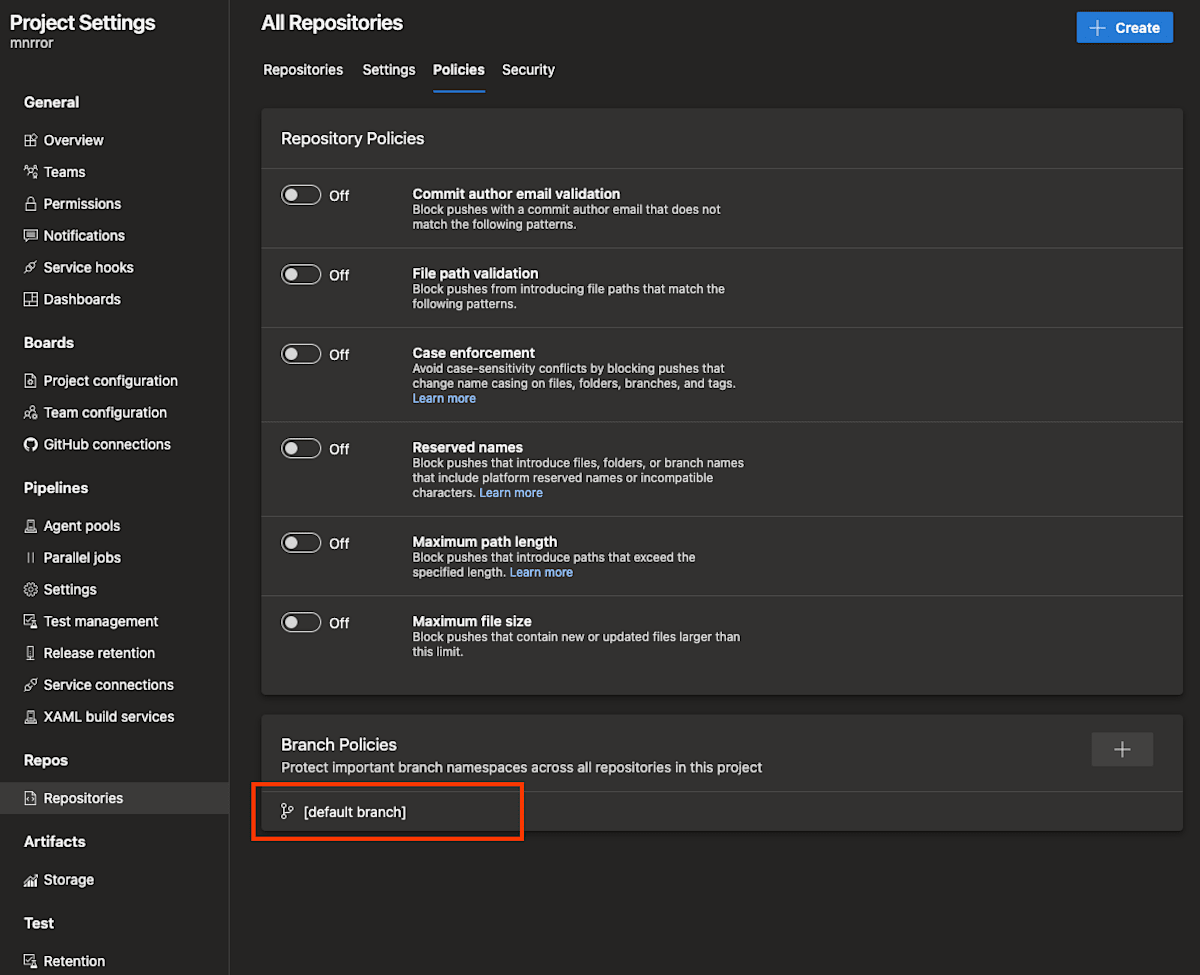
Task: Click the Service connections icon
Action: point(31,685)
